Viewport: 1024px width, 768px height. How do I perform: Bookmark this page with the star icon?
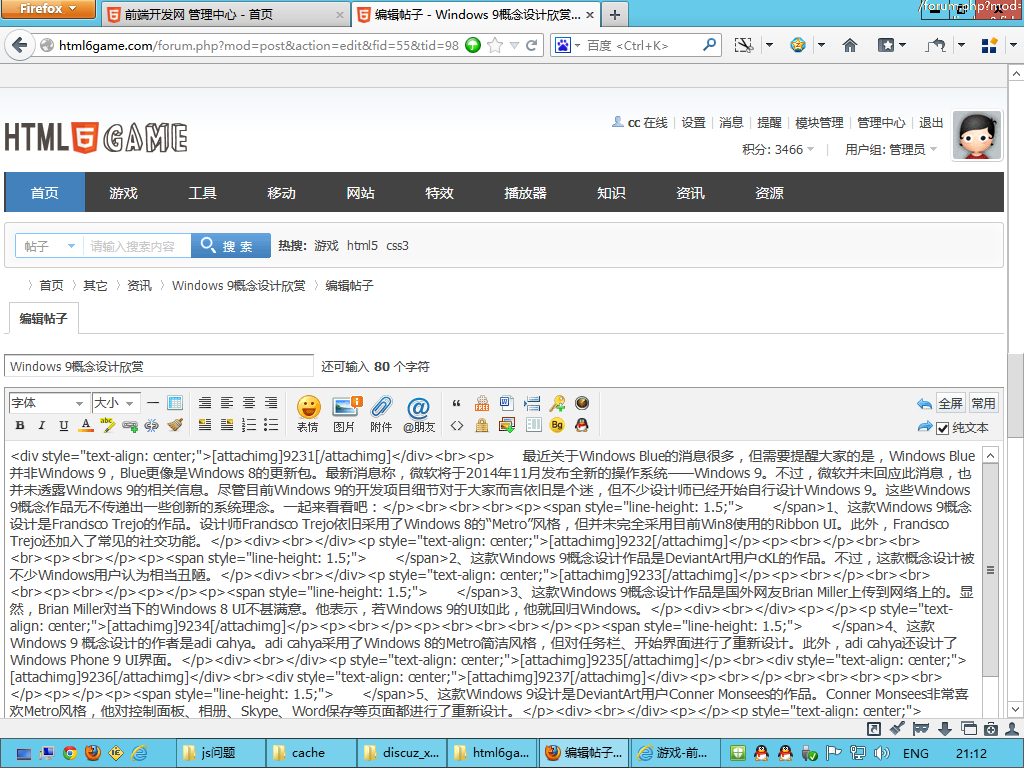[x=495, y=45]
